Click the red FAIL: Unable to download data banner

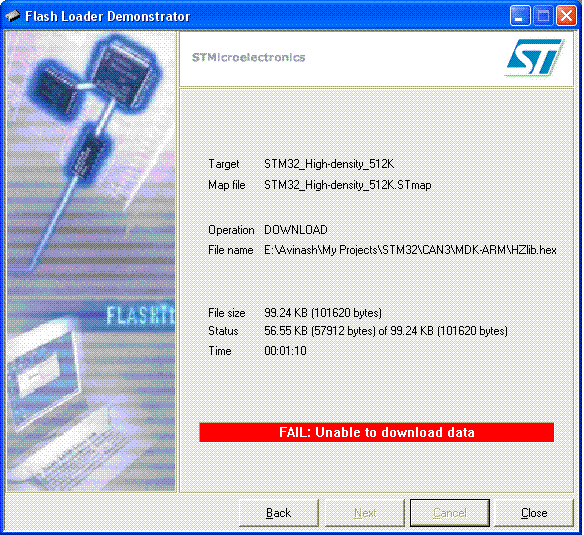(377, 432)
